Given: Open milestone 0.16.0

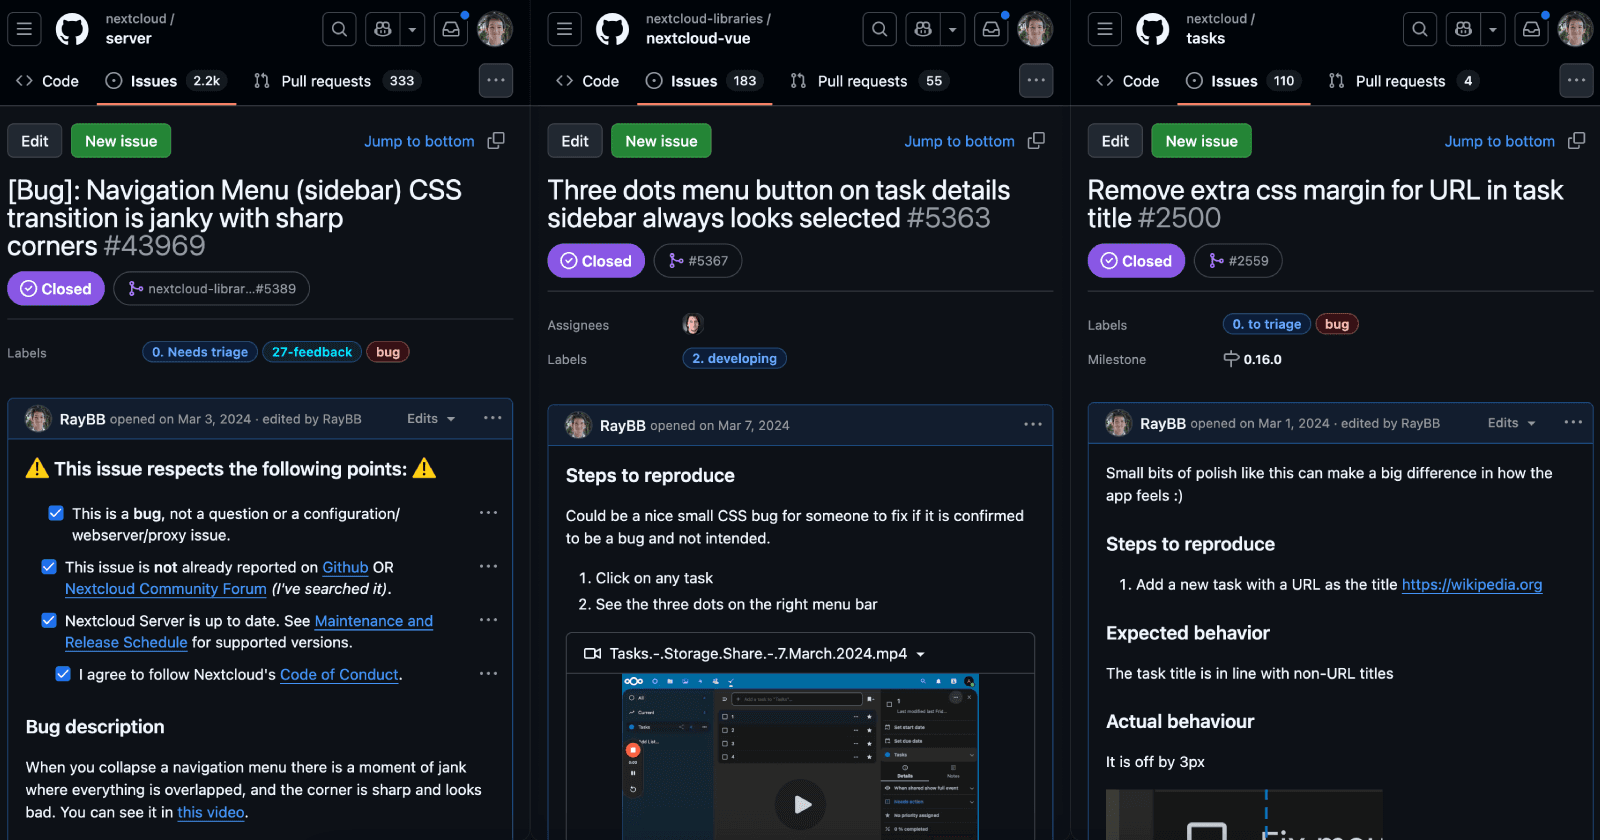Looking at the screenshot, I should [1252, 359].
